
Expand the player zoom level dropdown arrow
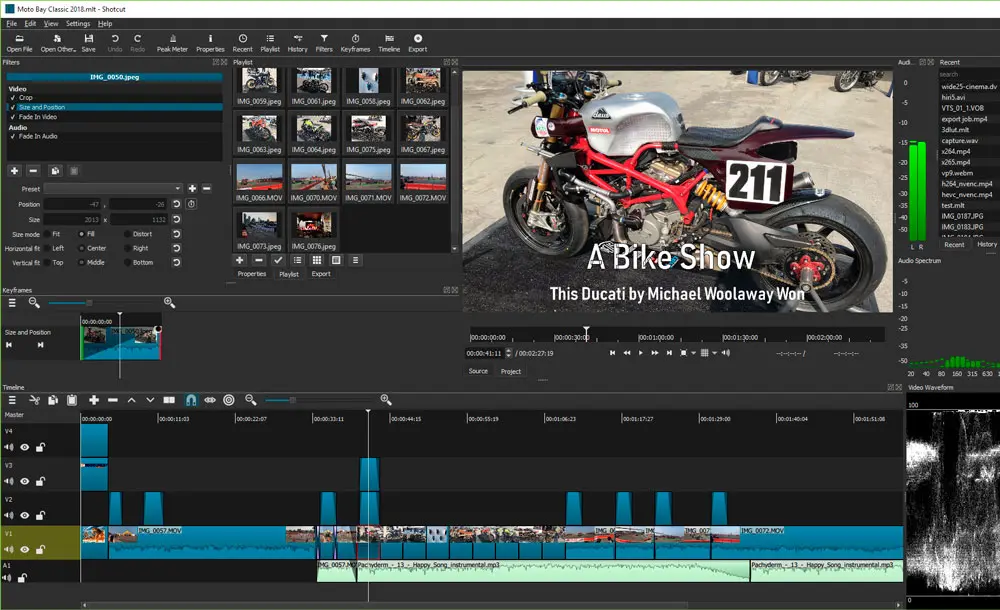point(692,353)
